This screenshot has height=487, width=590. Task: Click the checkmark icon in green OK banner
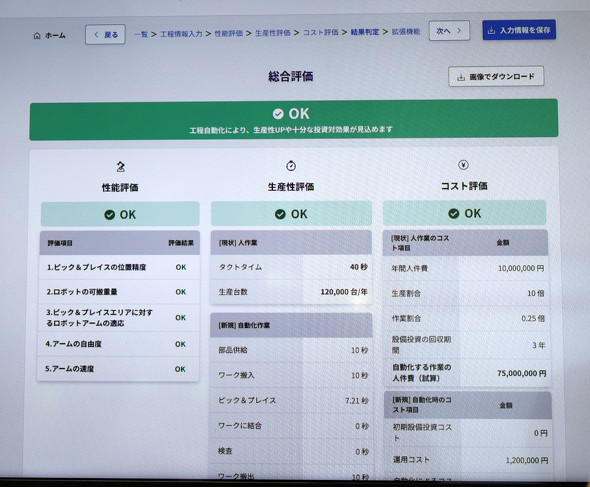[x=278, y=114]
